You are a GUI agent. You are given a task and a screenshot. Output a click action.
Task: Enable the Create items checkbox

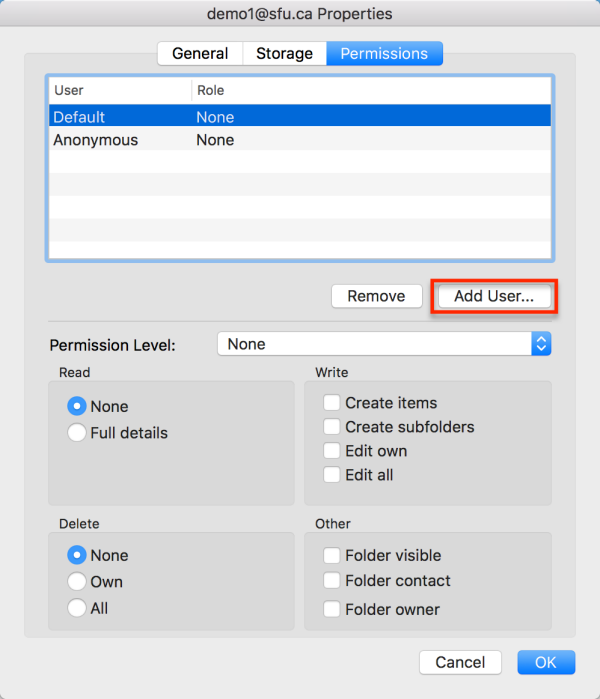point(332,403)
